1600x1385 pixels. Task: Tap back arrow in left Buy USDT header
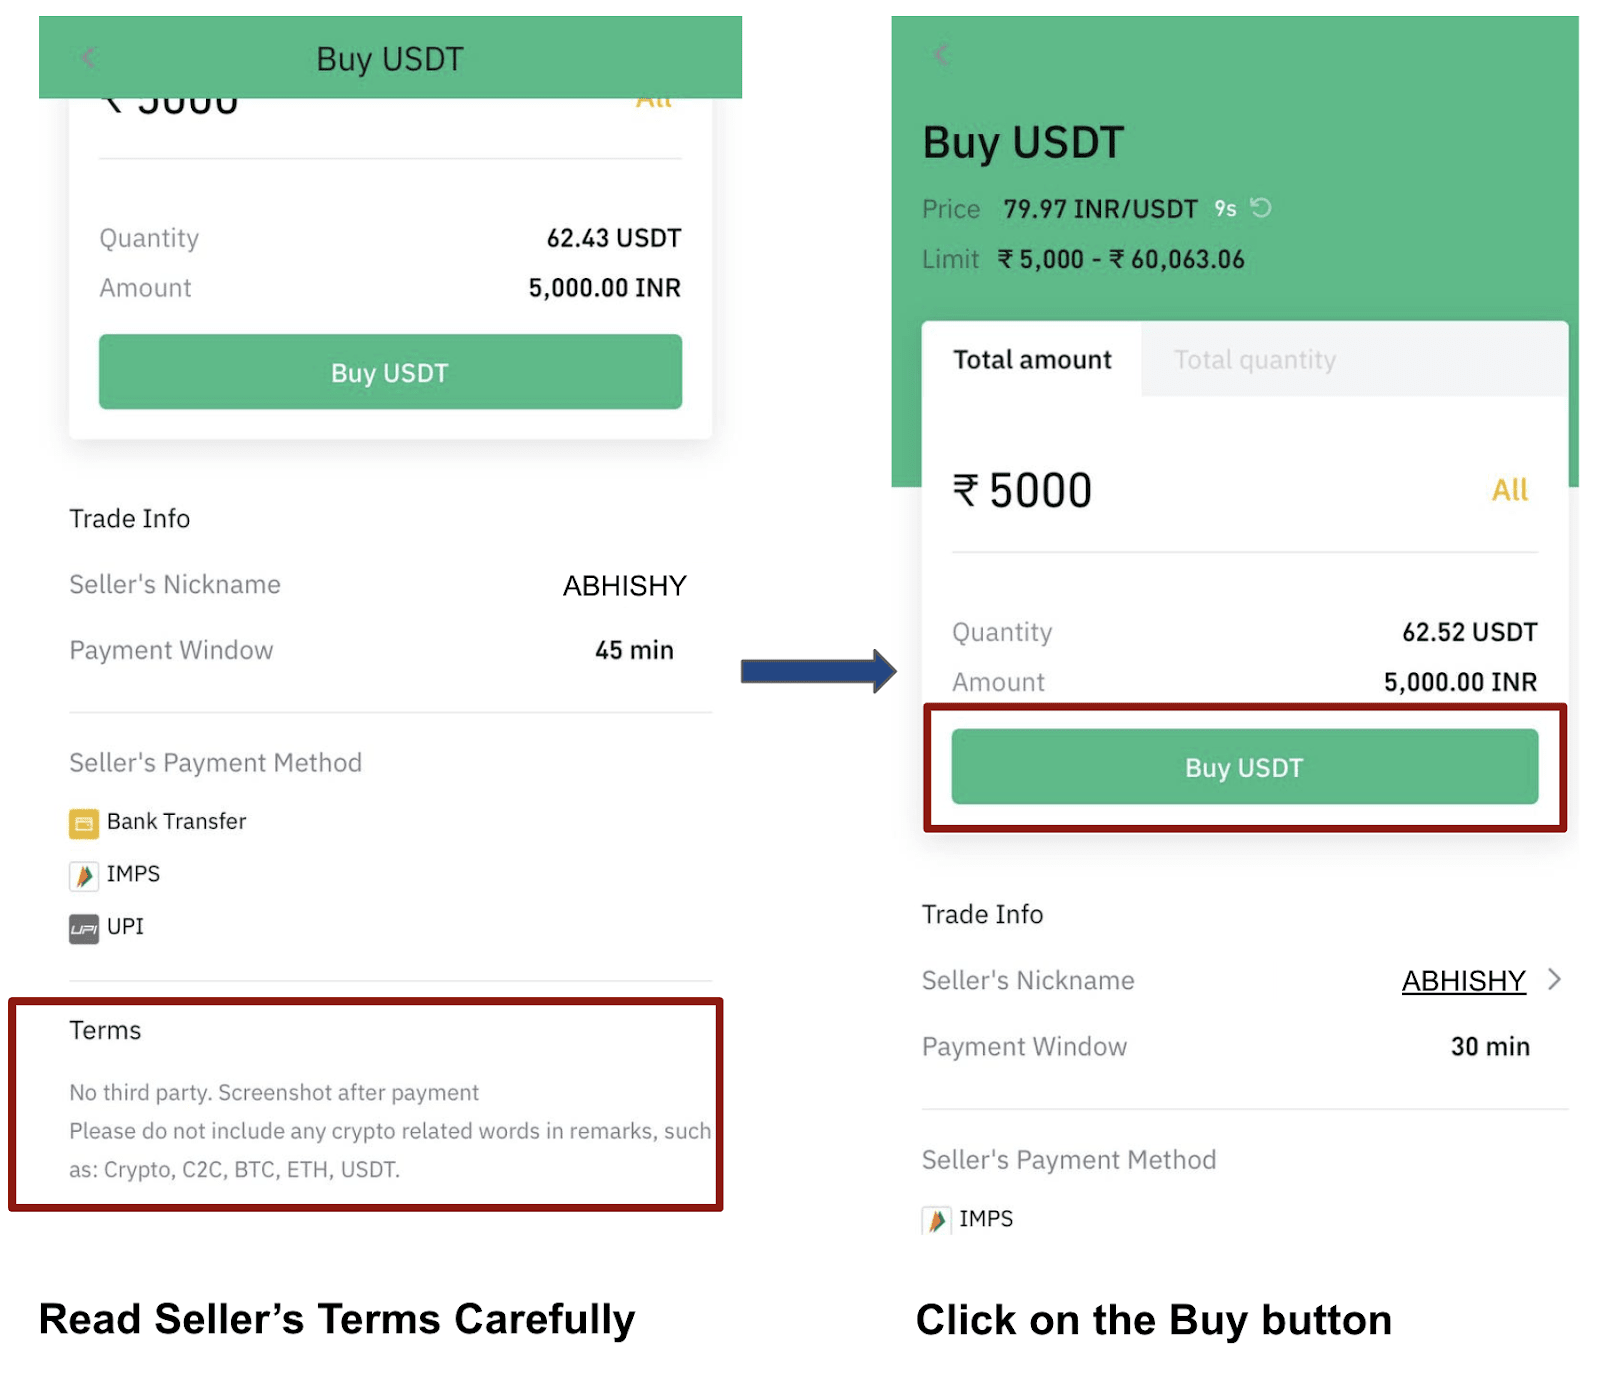[x=89, y=58]
